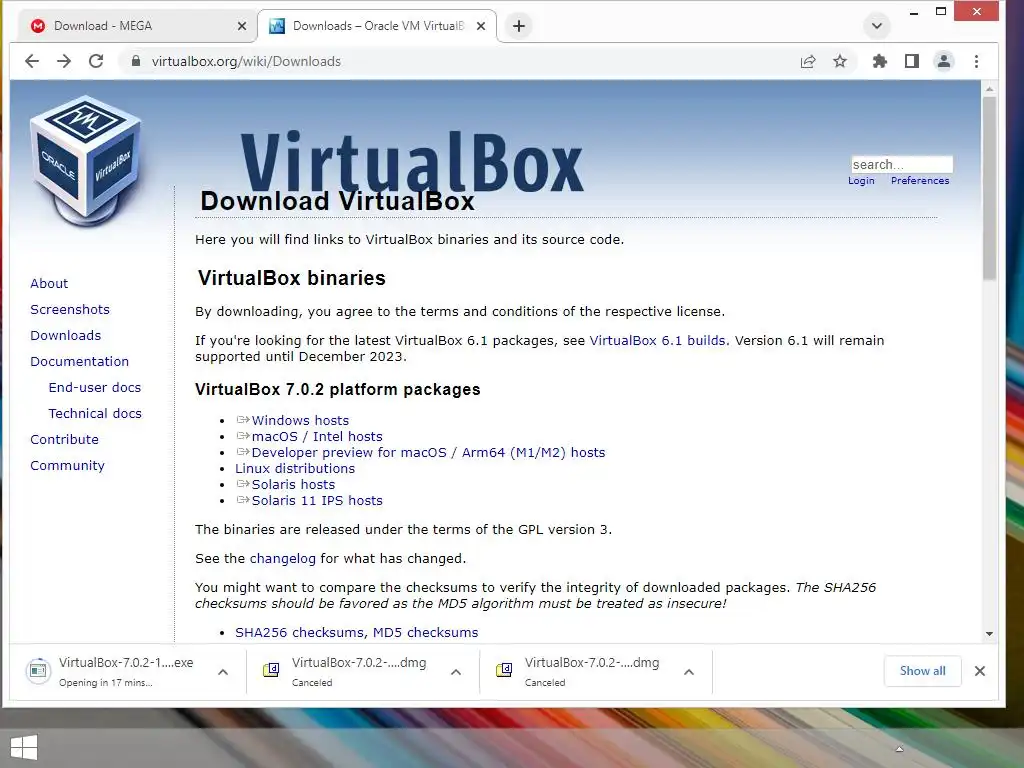Screen dimensions: 1024x768
Task: Show hidden system tray icons
Action: pos(899,749)
